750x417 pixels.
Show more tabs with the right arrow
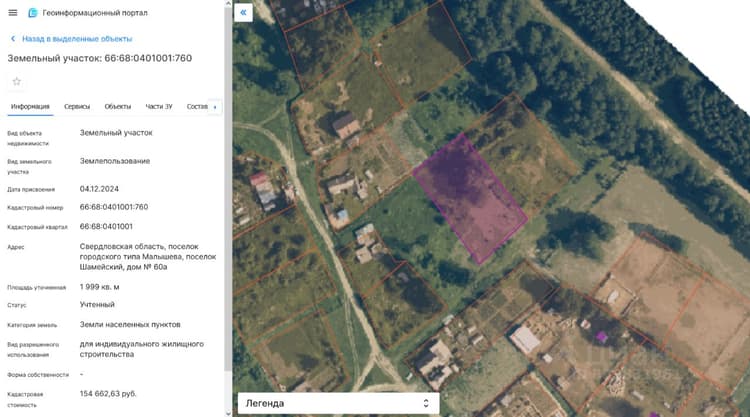click(215, 107)
